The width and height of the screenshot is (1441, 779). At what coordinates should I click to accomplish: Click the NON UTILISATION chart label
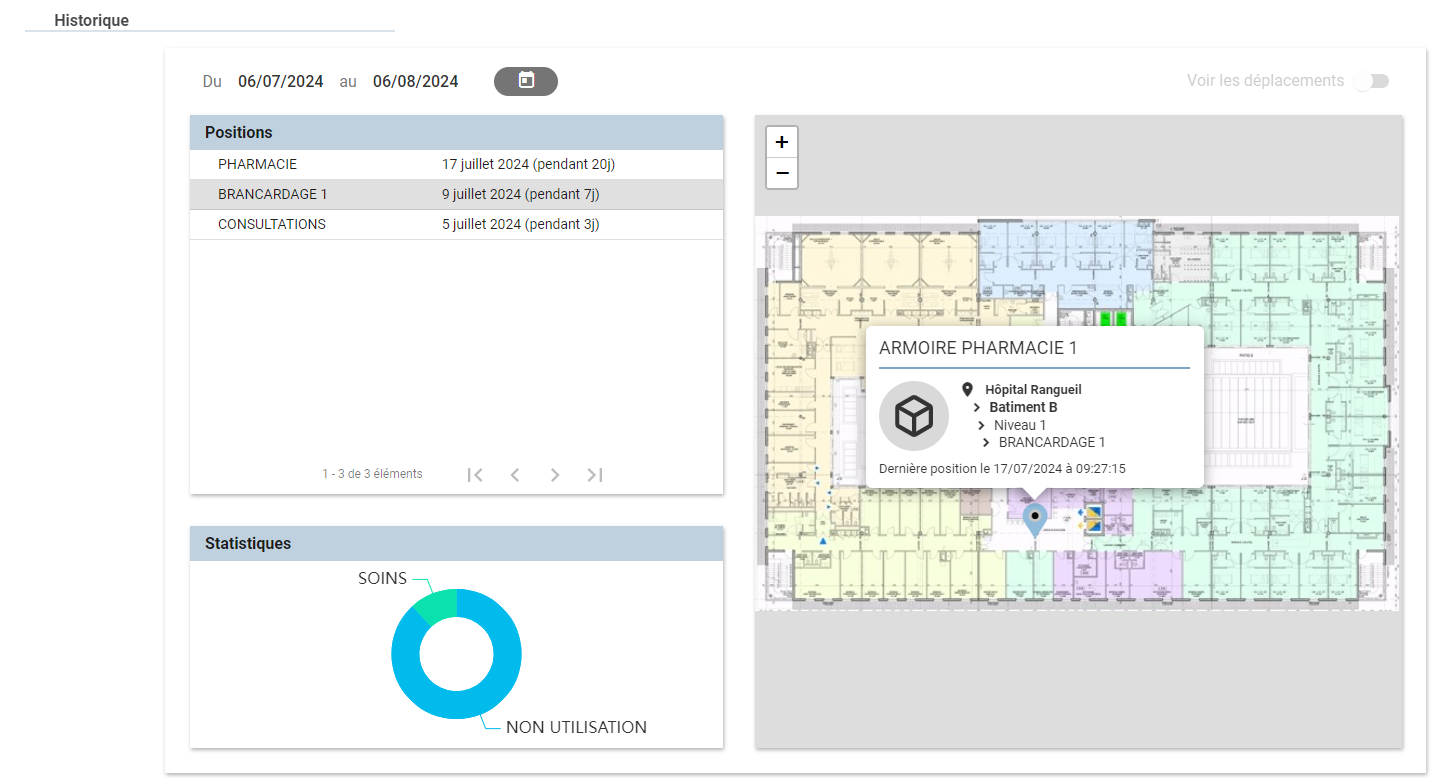pyautogui.click(x=576, y=727)
